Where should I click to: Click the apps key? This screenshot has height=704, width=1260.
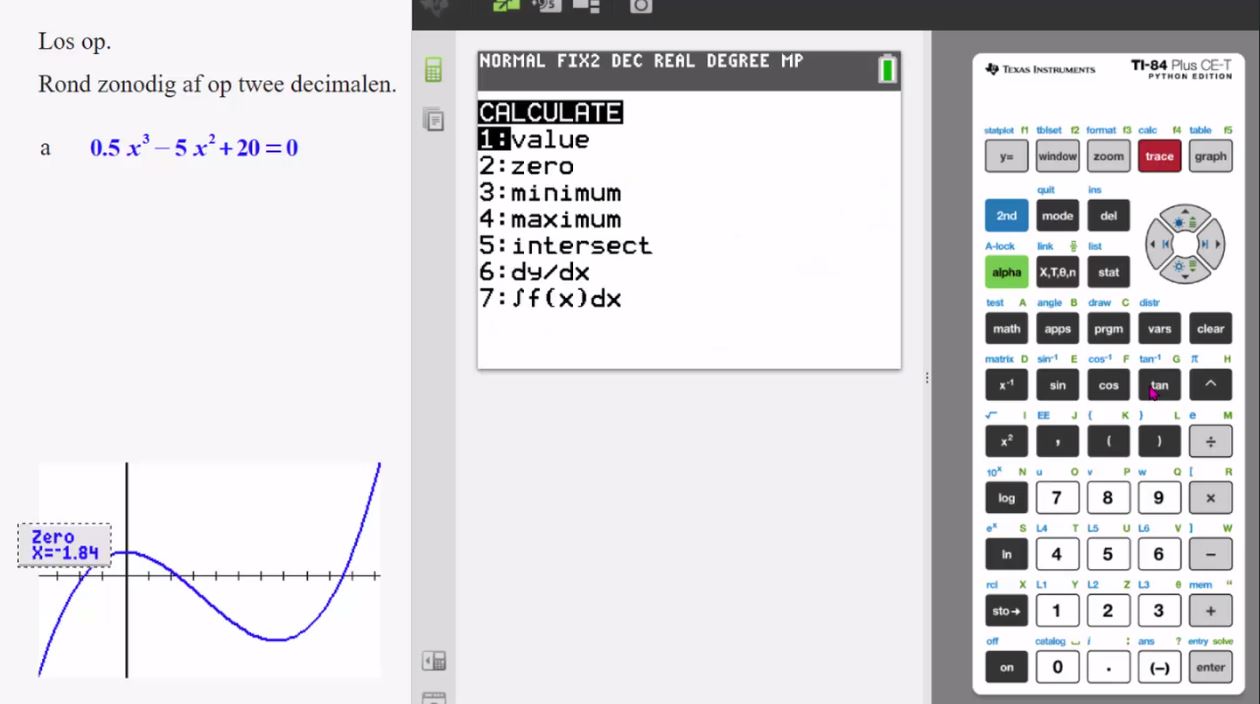(x=1057, y=328)
